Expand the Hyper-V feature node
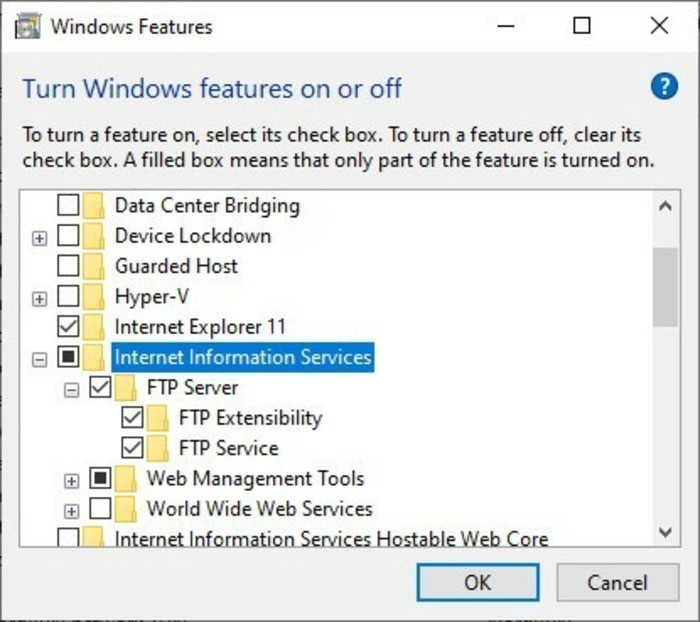This screenshot has width=700, height=622. click(x=40, y=298)
